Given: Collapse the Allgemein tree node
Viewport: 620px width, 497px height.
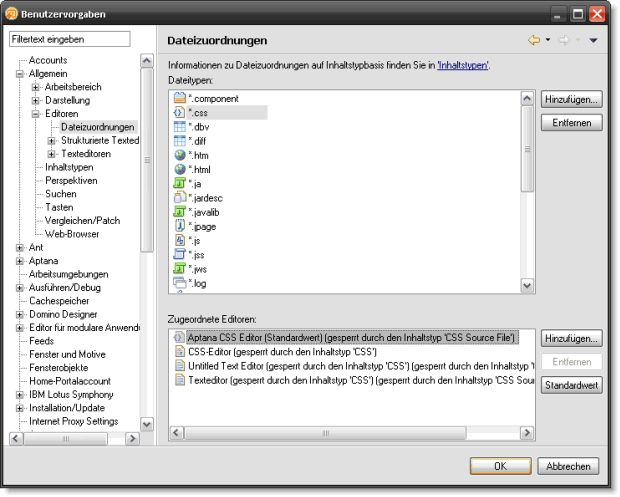Looking at the screenshot, I should tap(19, 74).
